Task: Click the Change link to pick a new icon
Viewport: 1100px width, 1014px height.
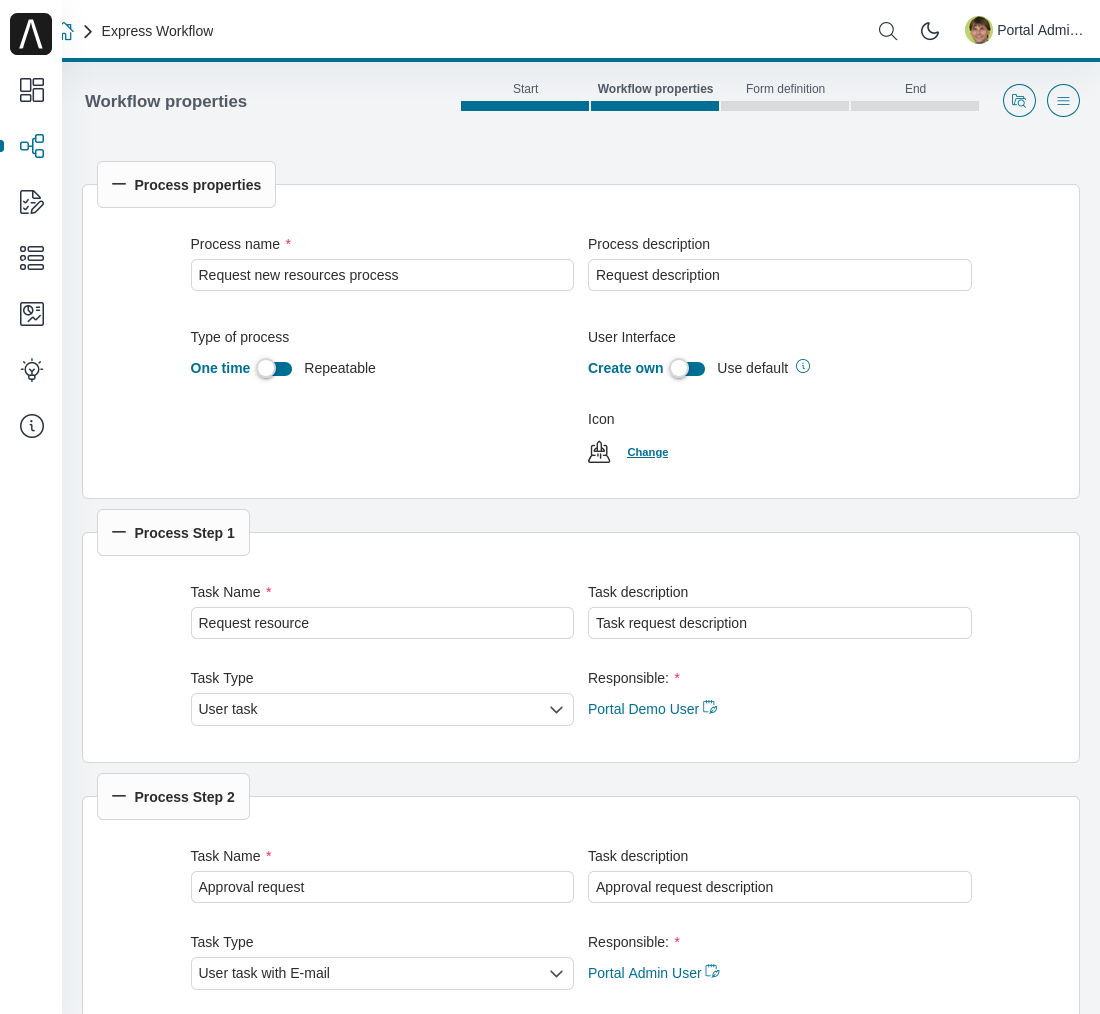Action: 647,452
